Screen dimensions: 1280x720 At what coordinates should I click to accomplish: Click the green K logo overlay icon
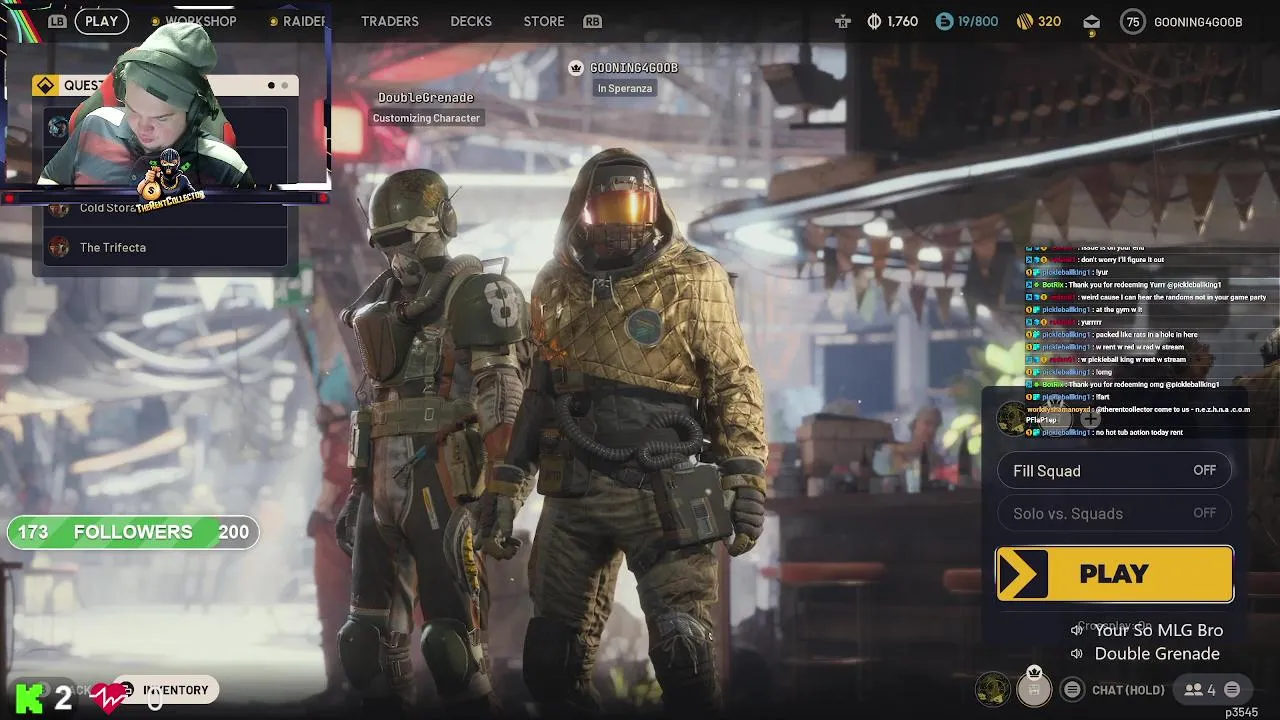point(28,697)
